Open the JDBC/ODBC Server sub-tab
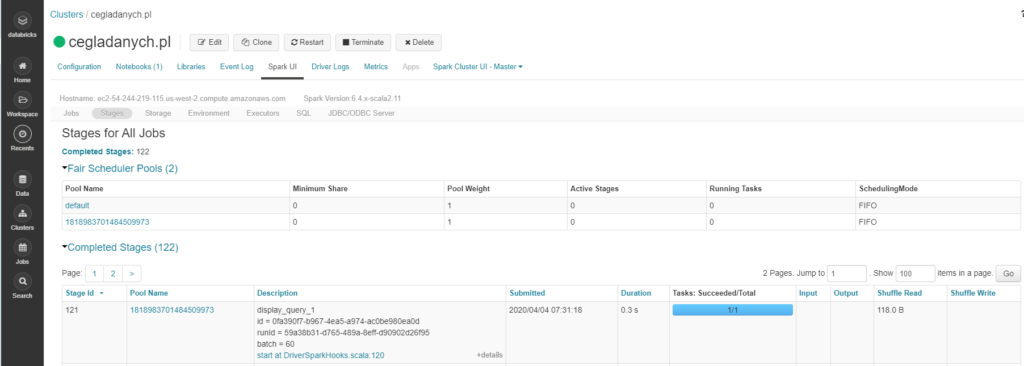The height and width of the screenshot is (366, 1024). tap(361, 113)
